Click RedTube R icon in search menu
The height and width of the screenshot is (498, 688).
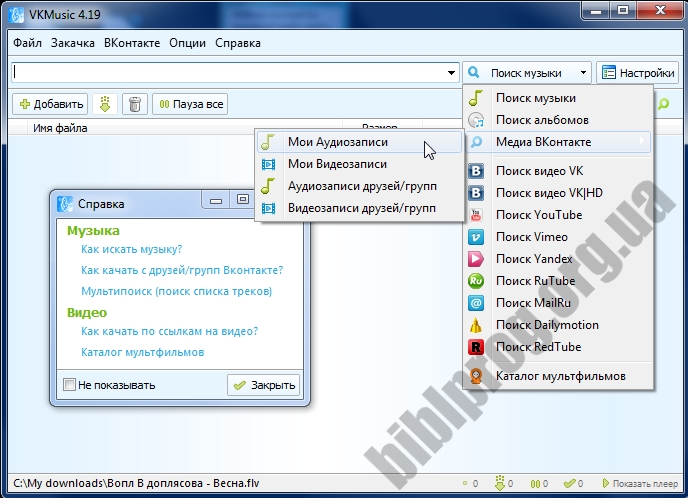[476, 347]
